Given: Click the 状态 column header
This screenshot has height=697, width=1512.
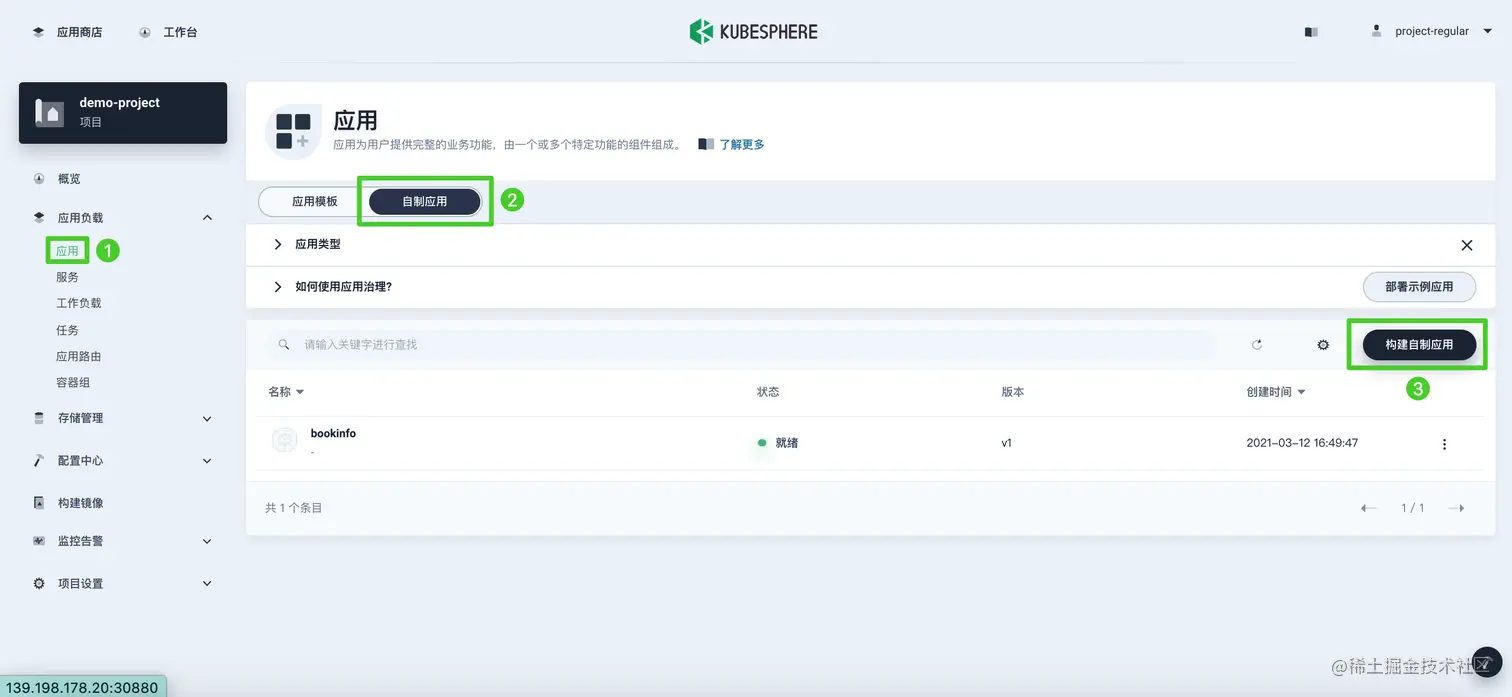Looking at the screenshot, I should tap(768, 392).
